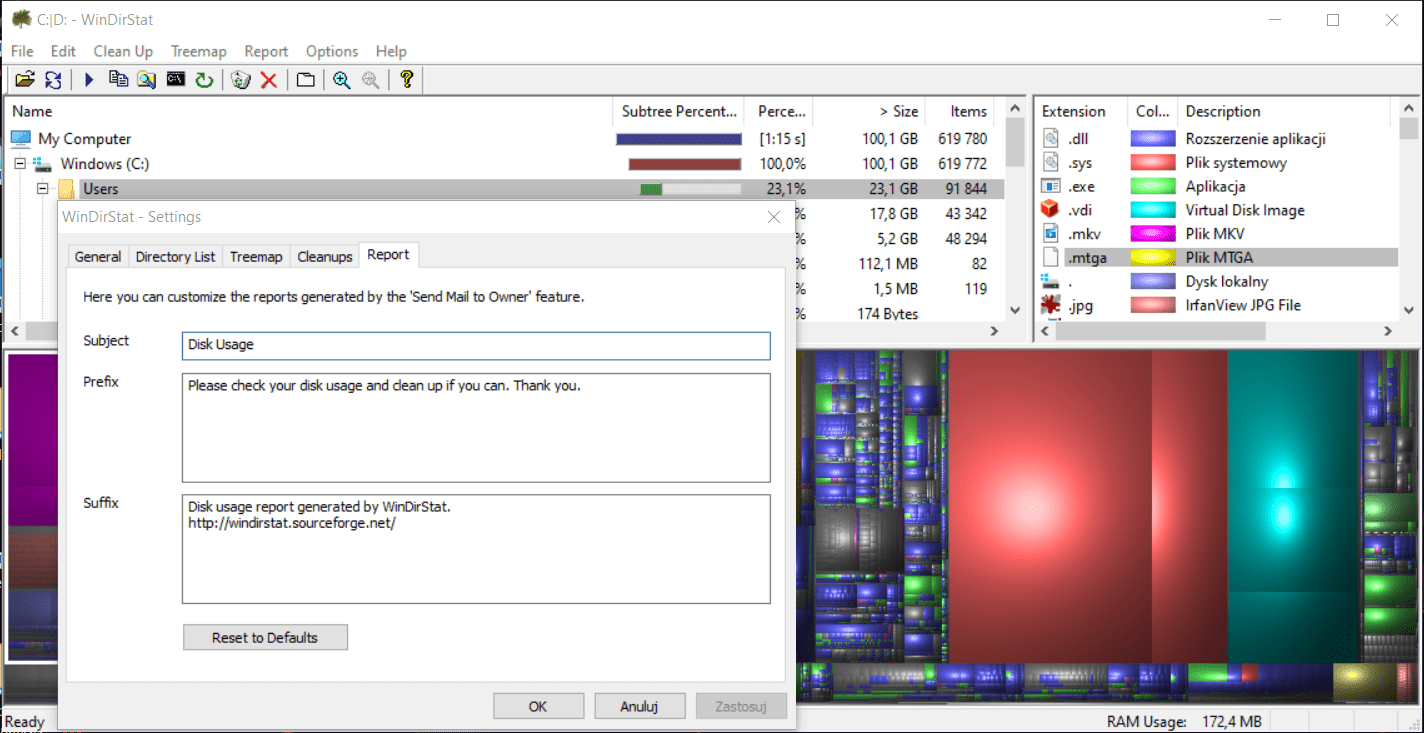The width and height of the screenshot is (1424, 733).
Task: Click the .dll file type icon
Action: [x=1050, y=139]
